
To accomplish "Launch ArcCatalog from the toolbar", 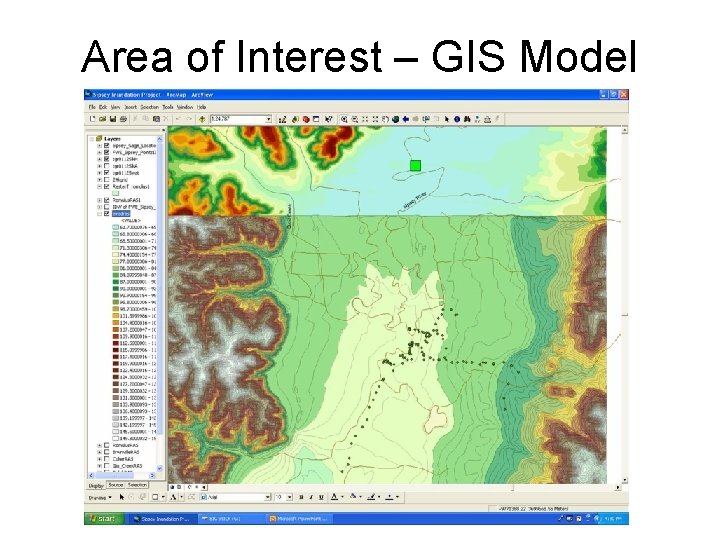I will (x=296, y=119).
